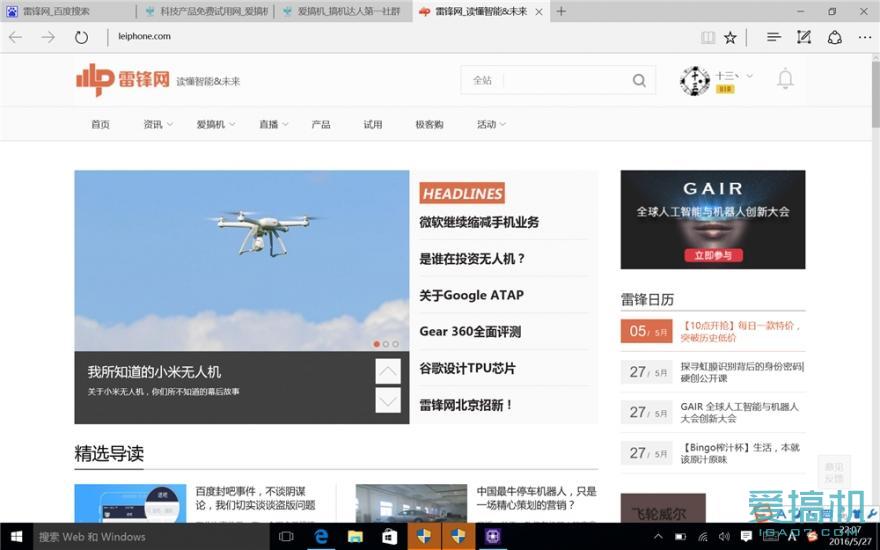Open reading view book icon
880x550 pixels.
(708, 38)
